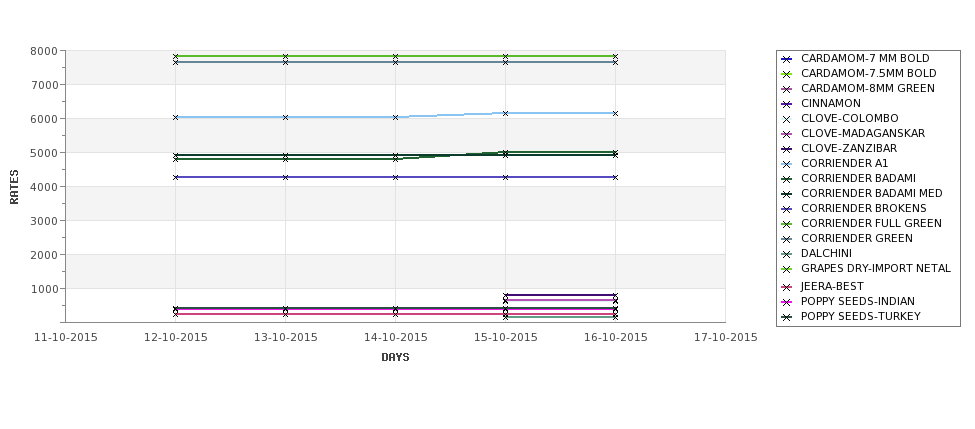Click the light blue data point at 15-10-2015

pyautogui.click(x=506, y=113)
